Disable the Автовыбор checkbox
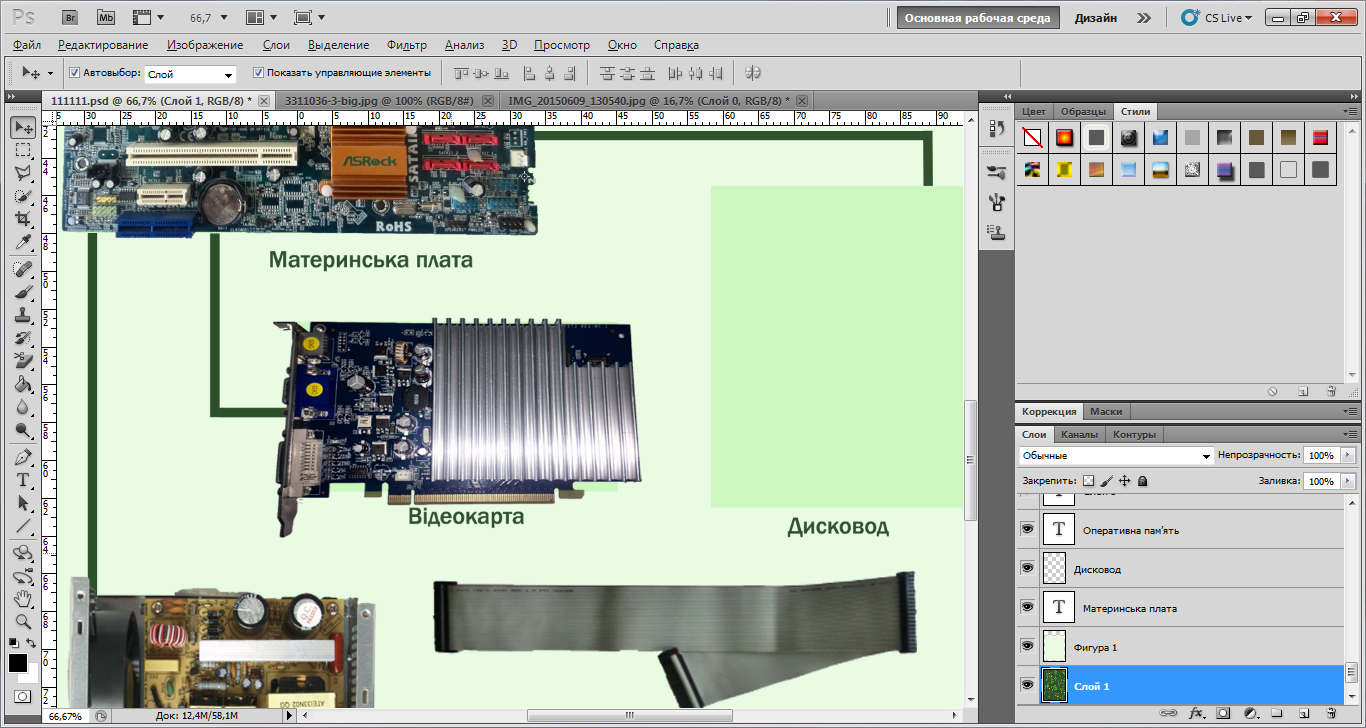Image resolution: width=1366 pixels, height=728 pixels. (74, 73)
